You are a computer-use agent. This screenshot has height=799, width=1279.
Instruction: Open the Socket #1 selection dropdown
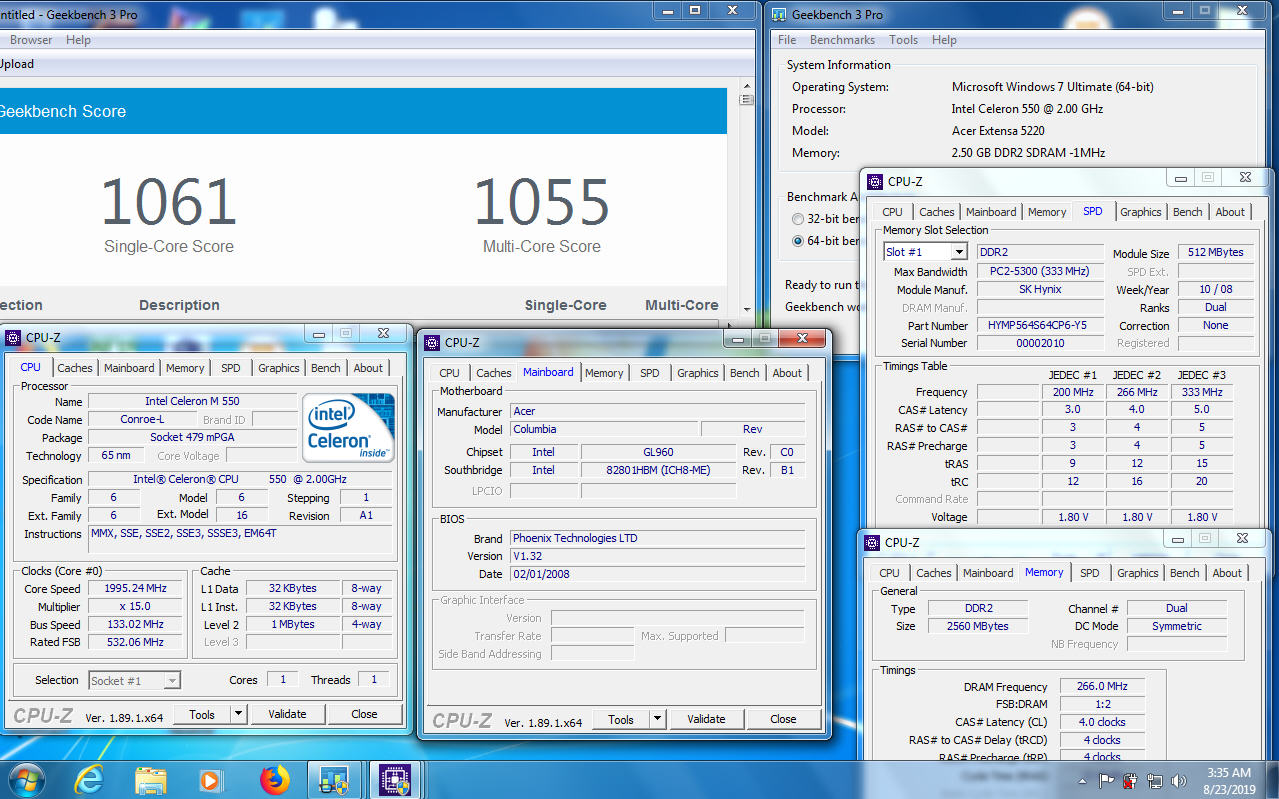[172, 680]
